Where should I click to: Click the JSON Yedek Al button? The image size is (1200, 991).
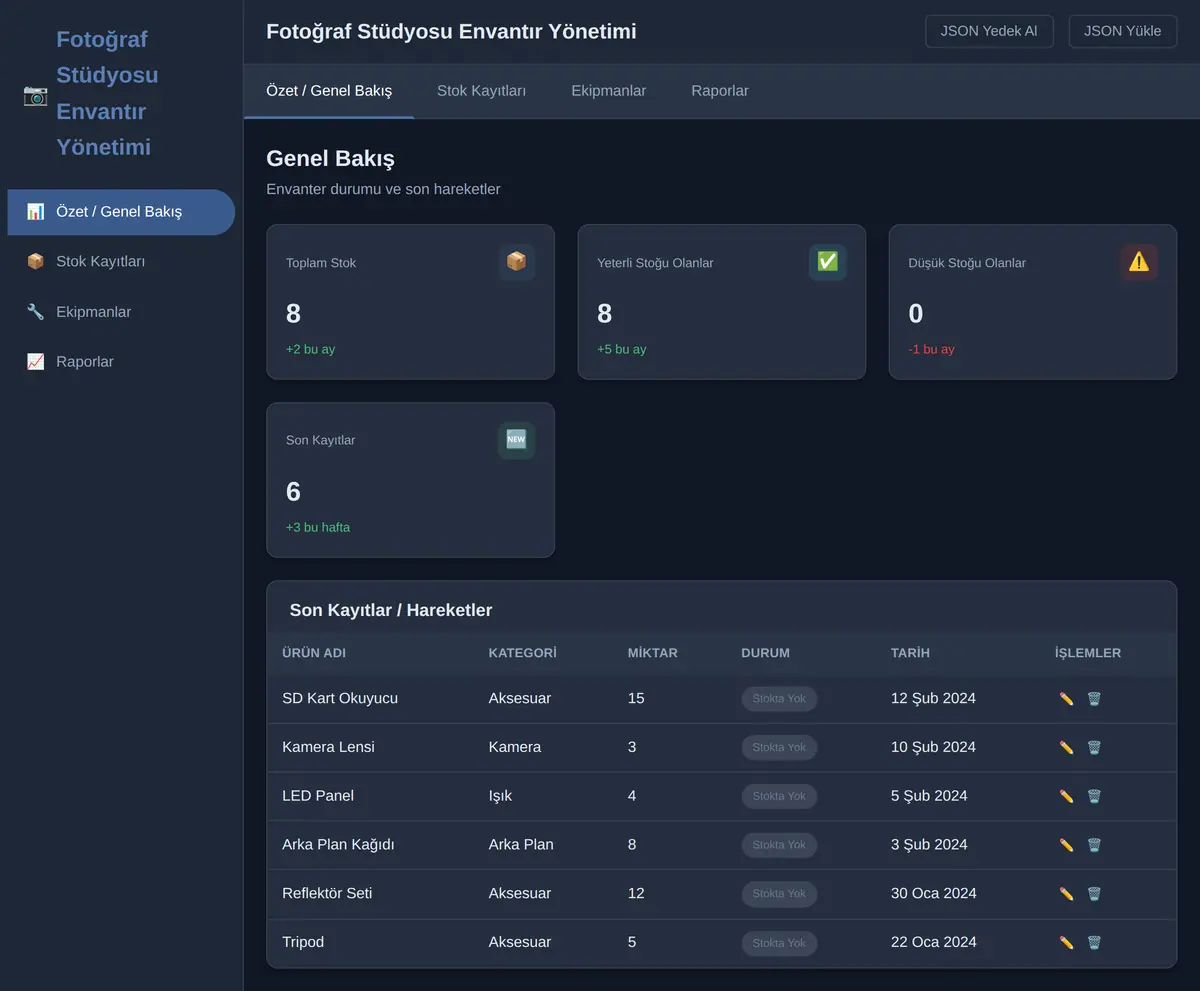pyautogui.click(x=989, y=31)
